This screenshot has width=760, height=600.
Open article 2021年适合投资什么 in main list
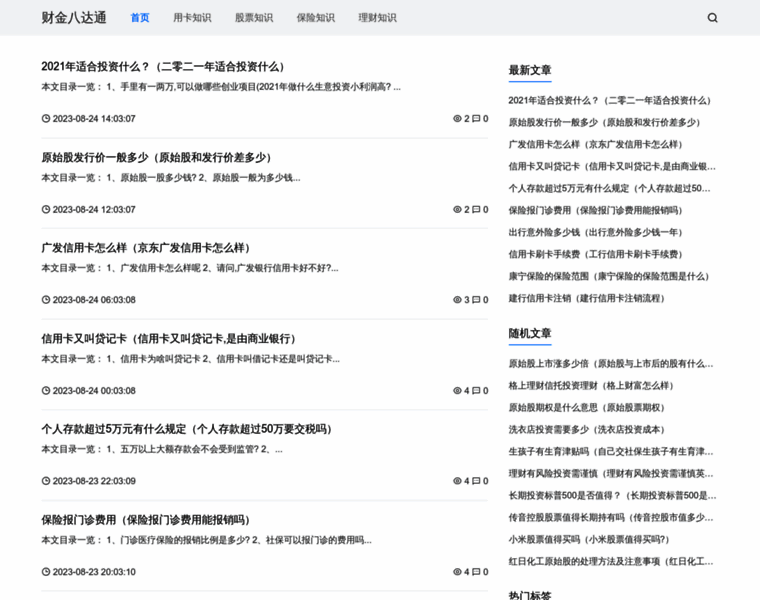click(x=163, y=66)
